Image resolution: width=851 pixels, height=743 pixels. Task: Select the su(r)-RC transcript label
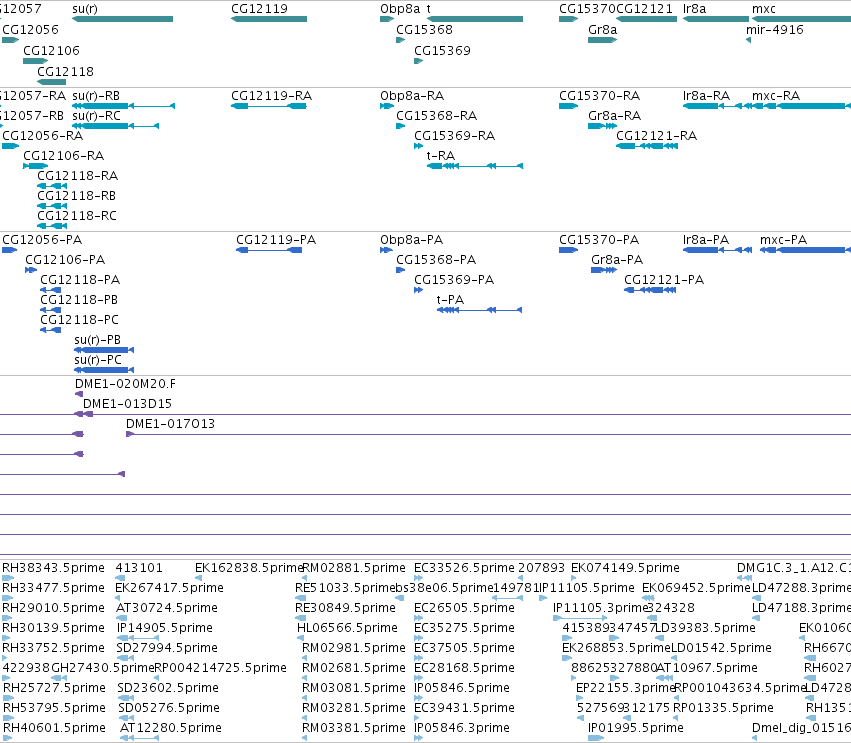[x=96, y=116]
